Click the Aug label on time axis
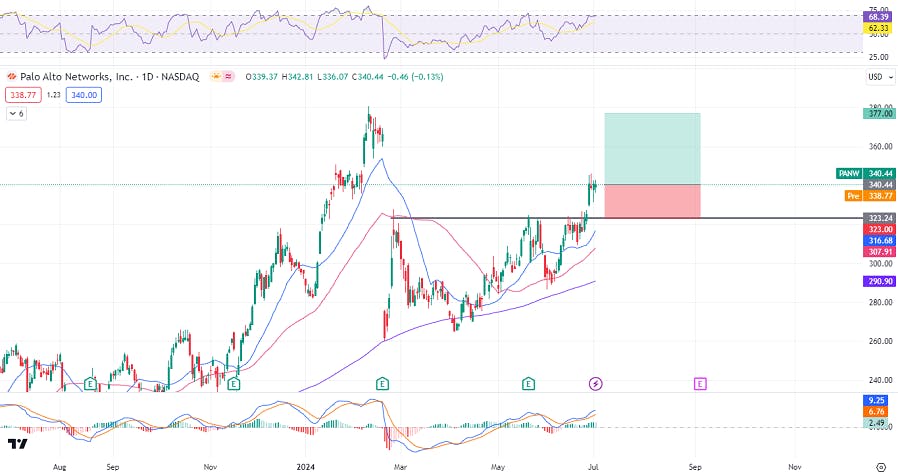898x475 pixels. [x=59, y=467]
